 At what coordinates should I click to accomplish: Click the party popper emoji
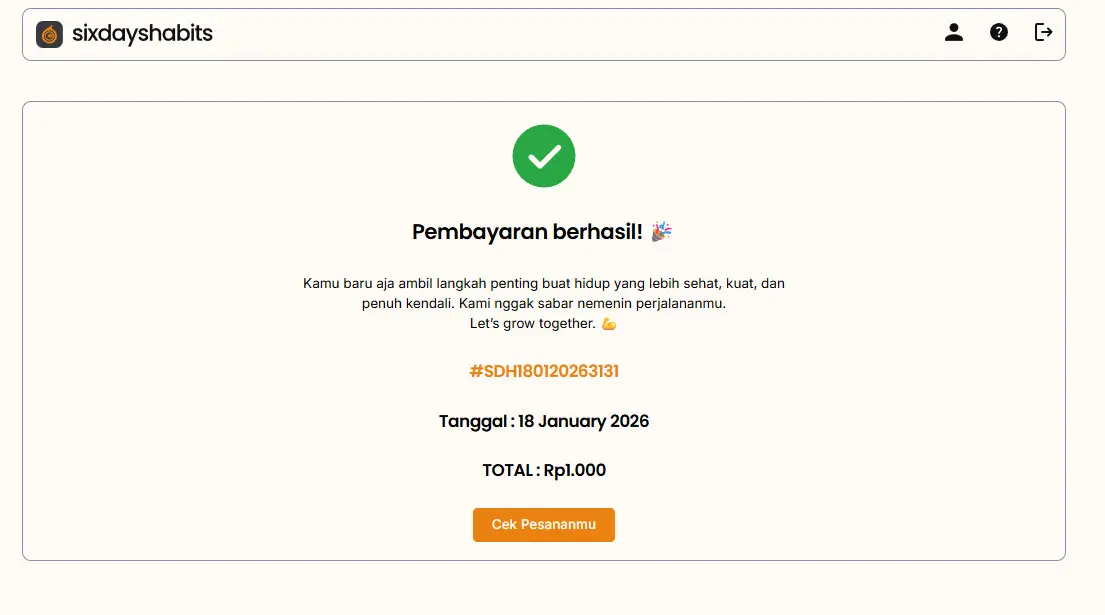click(x=662, y=232)
